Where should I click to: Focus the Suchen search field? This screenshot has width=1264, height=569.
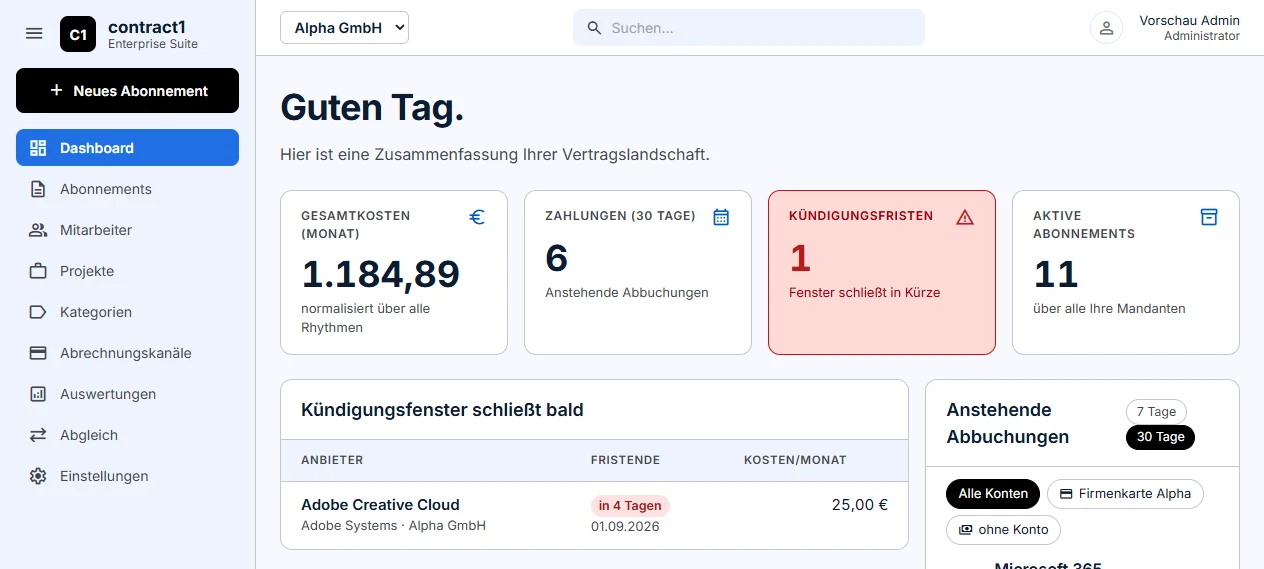point(749,28)
